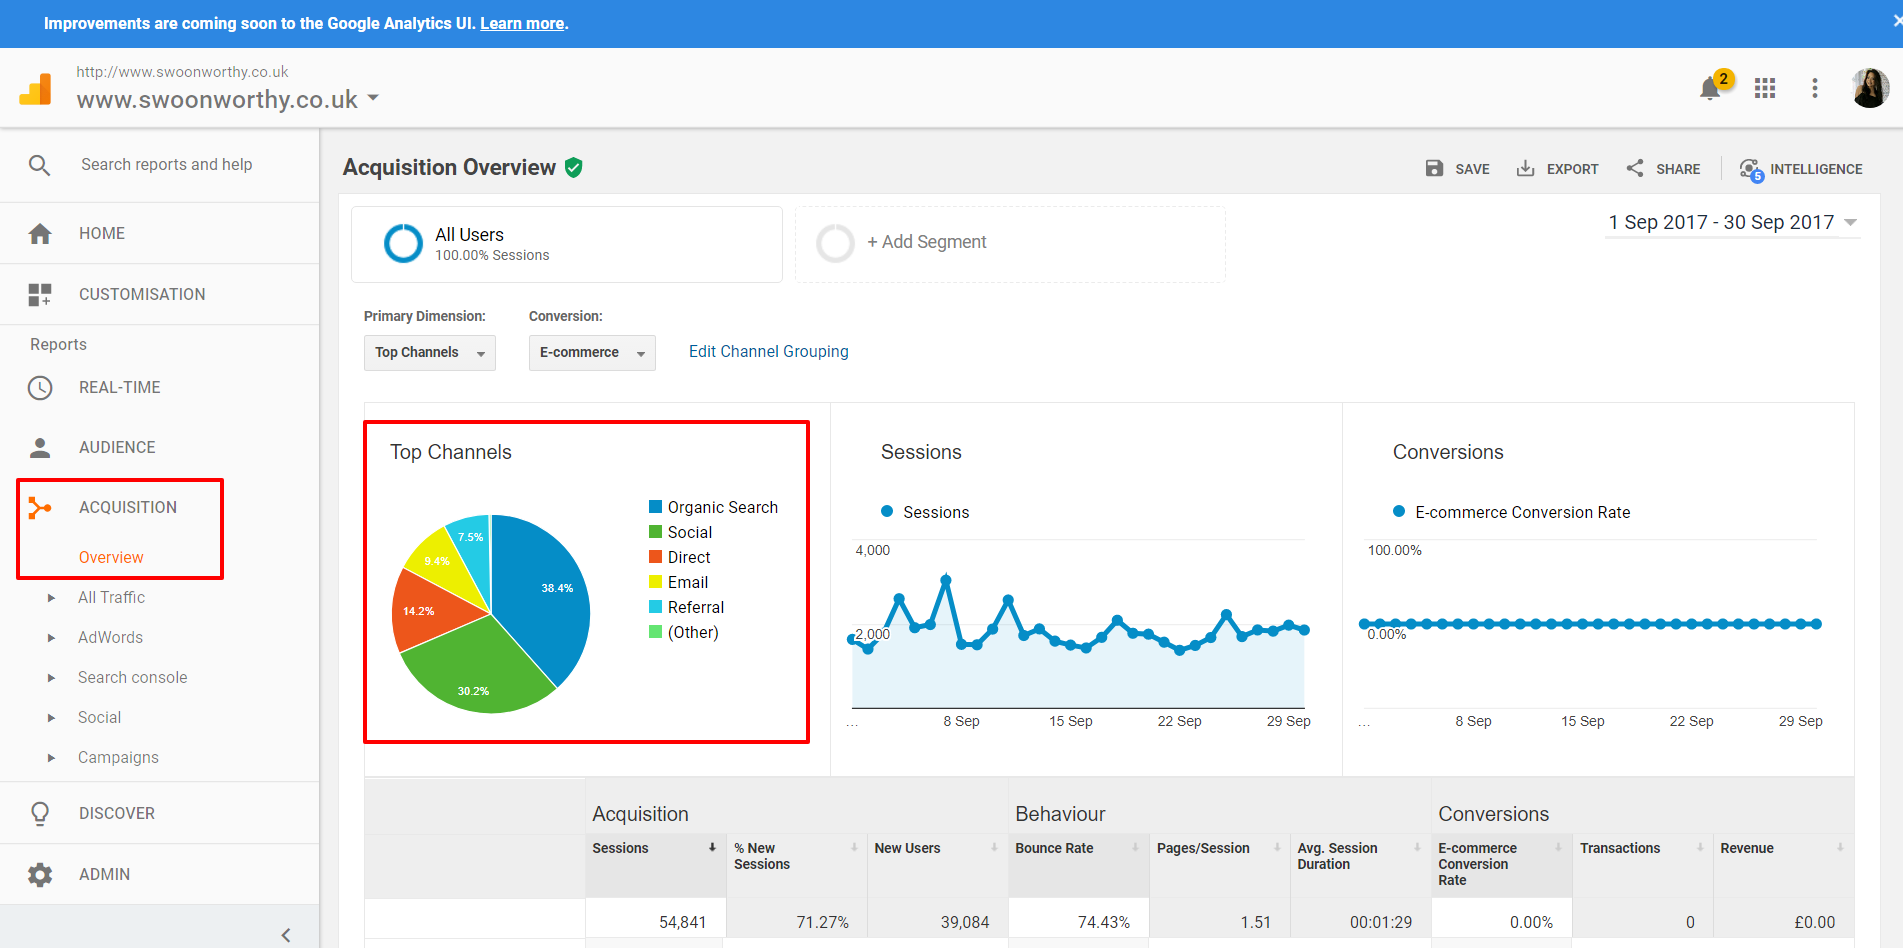Expand the AdWords submenu
The image size is (1903, 948).
[x=52, y=638]
